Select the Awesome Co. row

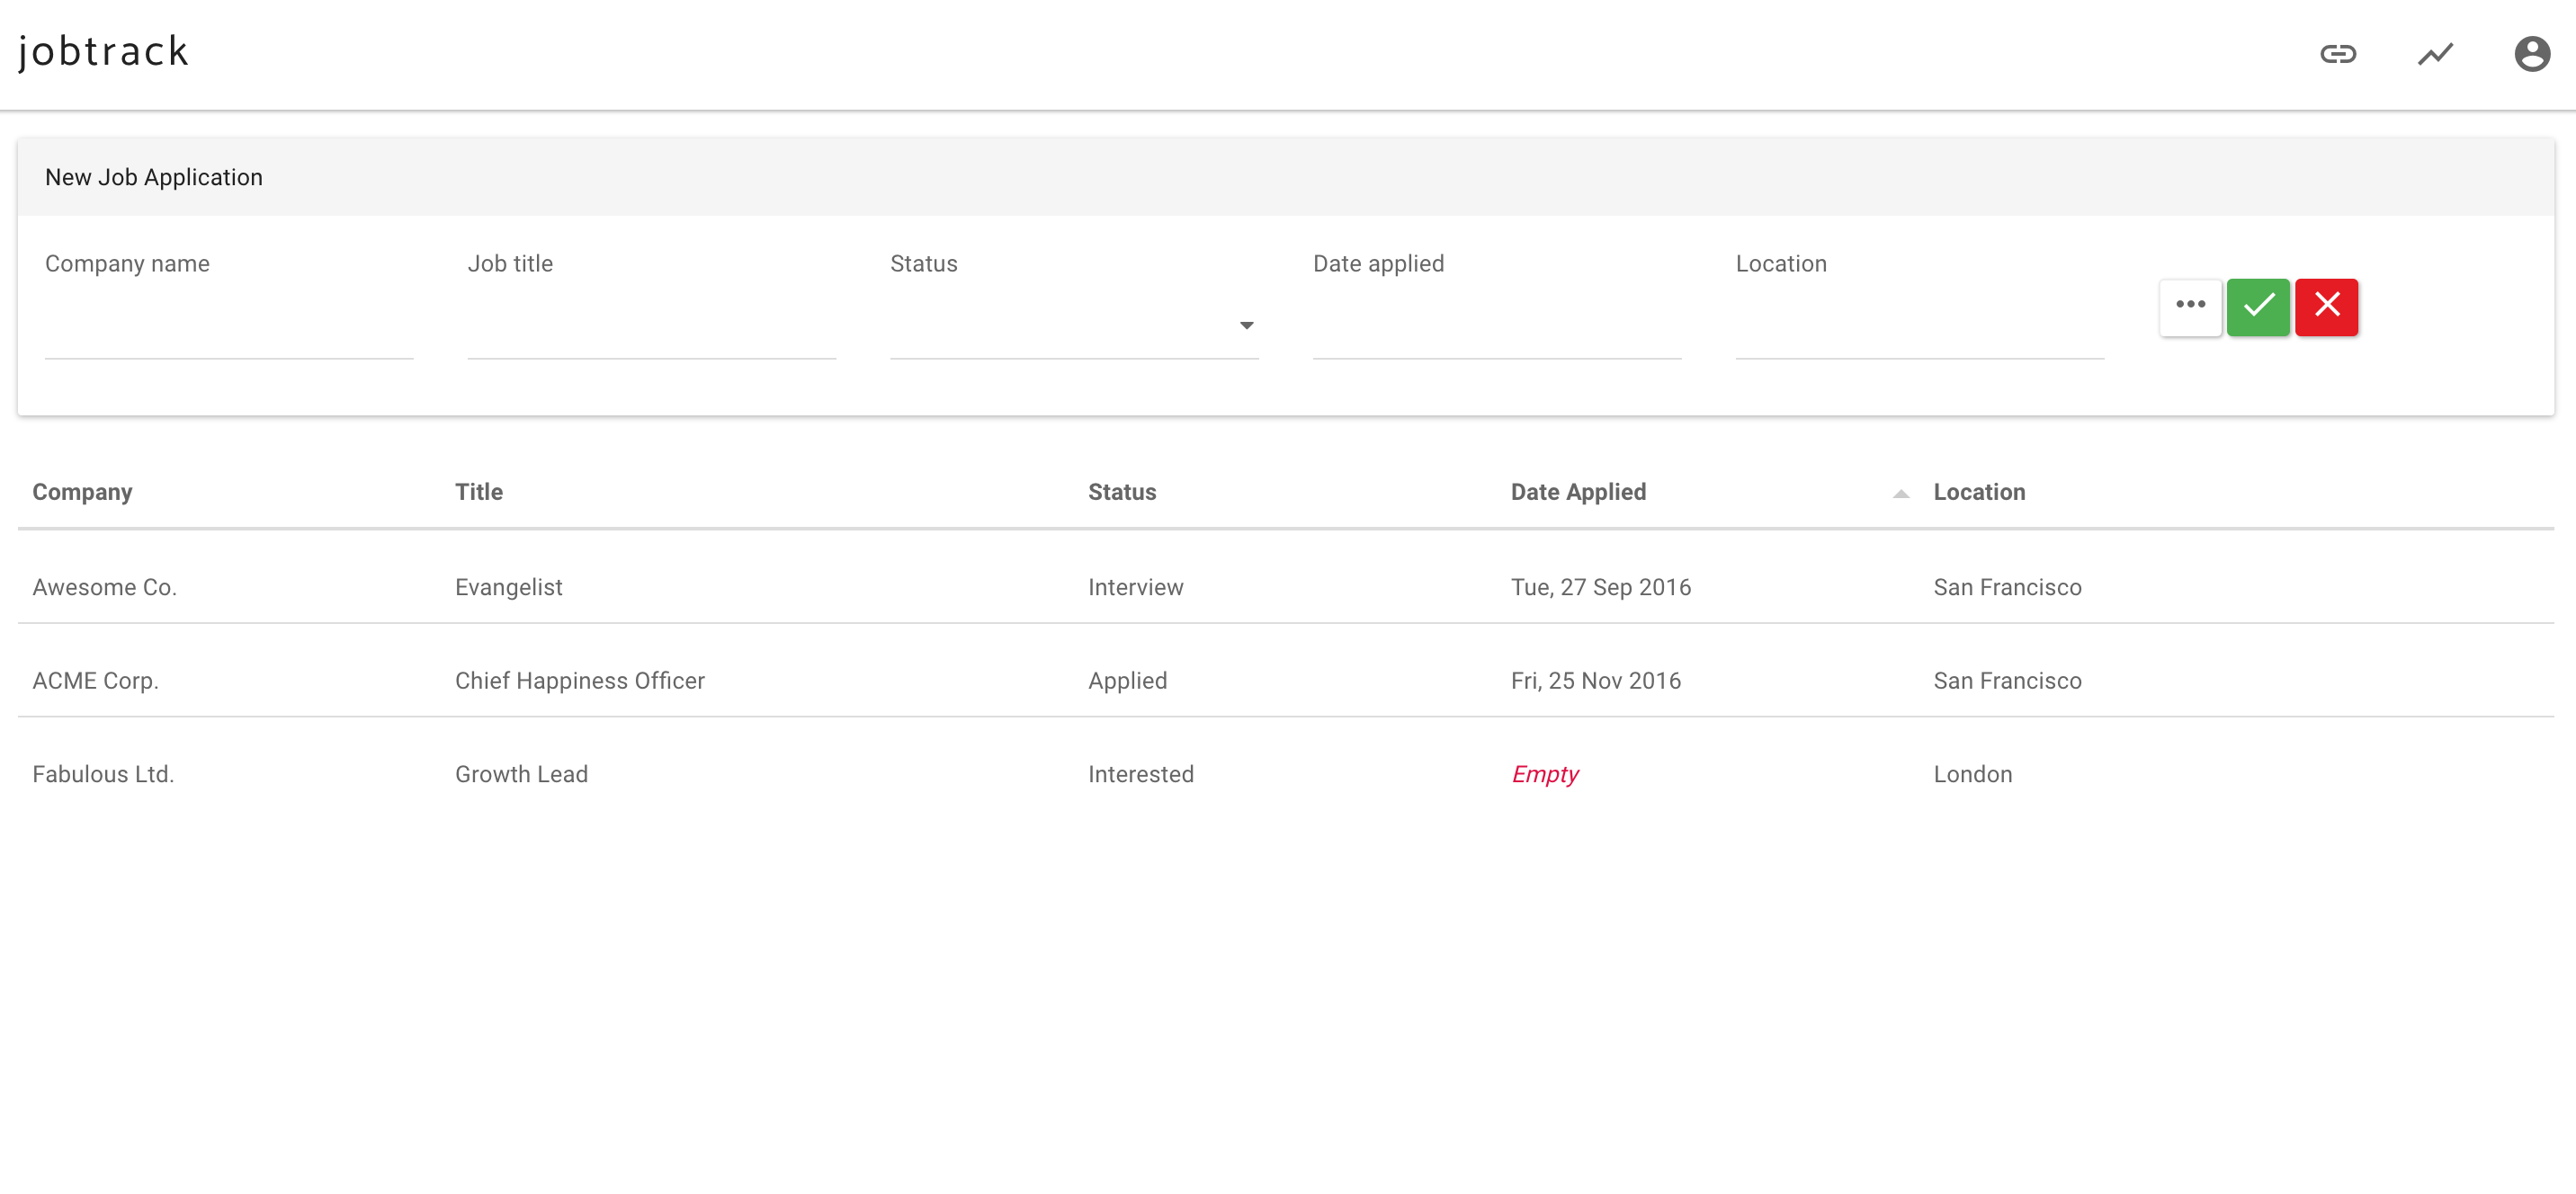click(104, 587)
